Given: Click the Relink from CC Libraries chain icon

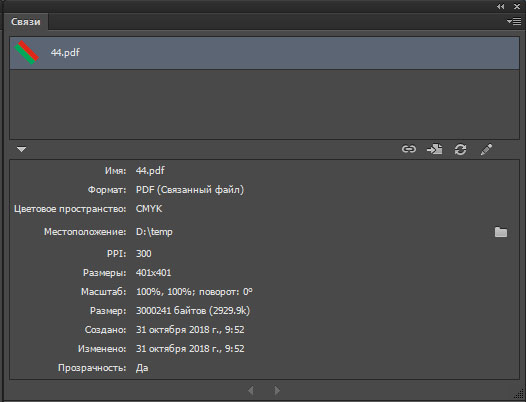Looking at the screenshot, I should click(x=409, y=149).
